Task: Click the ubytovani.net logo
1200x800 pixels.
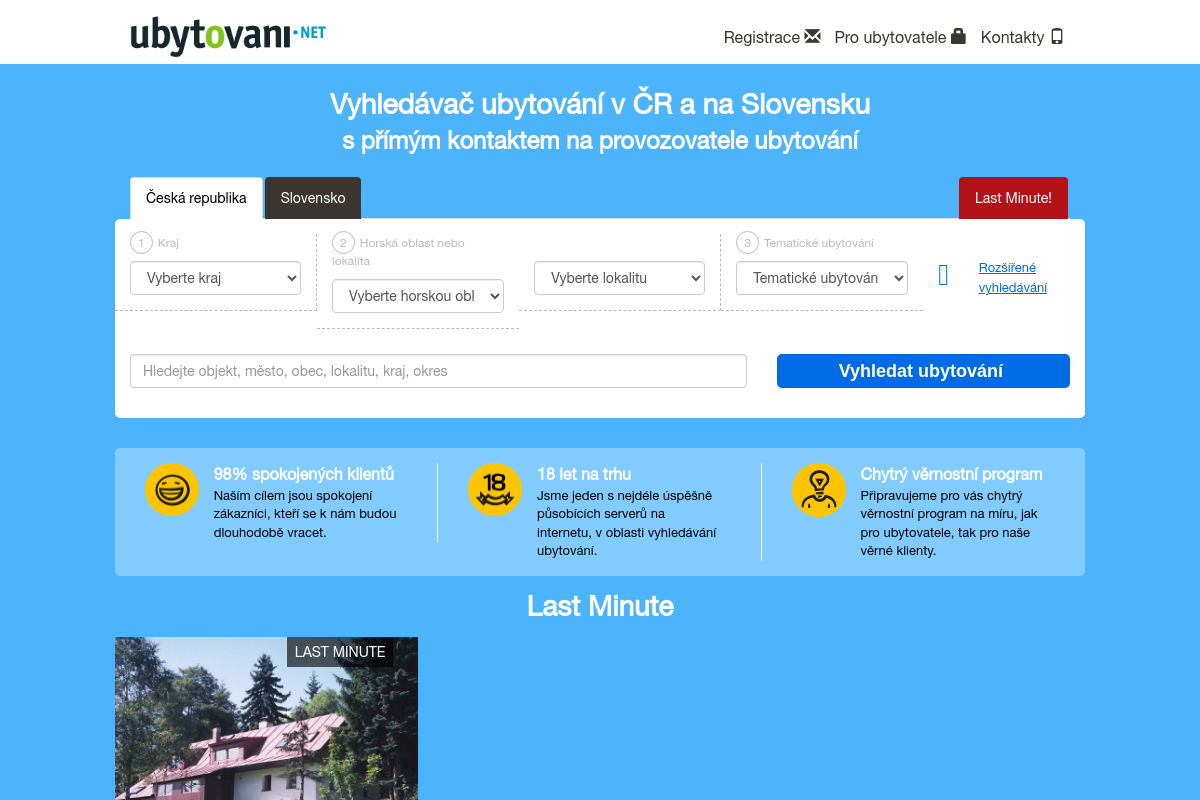Action: pyautogui.click(x=227, y=34)
